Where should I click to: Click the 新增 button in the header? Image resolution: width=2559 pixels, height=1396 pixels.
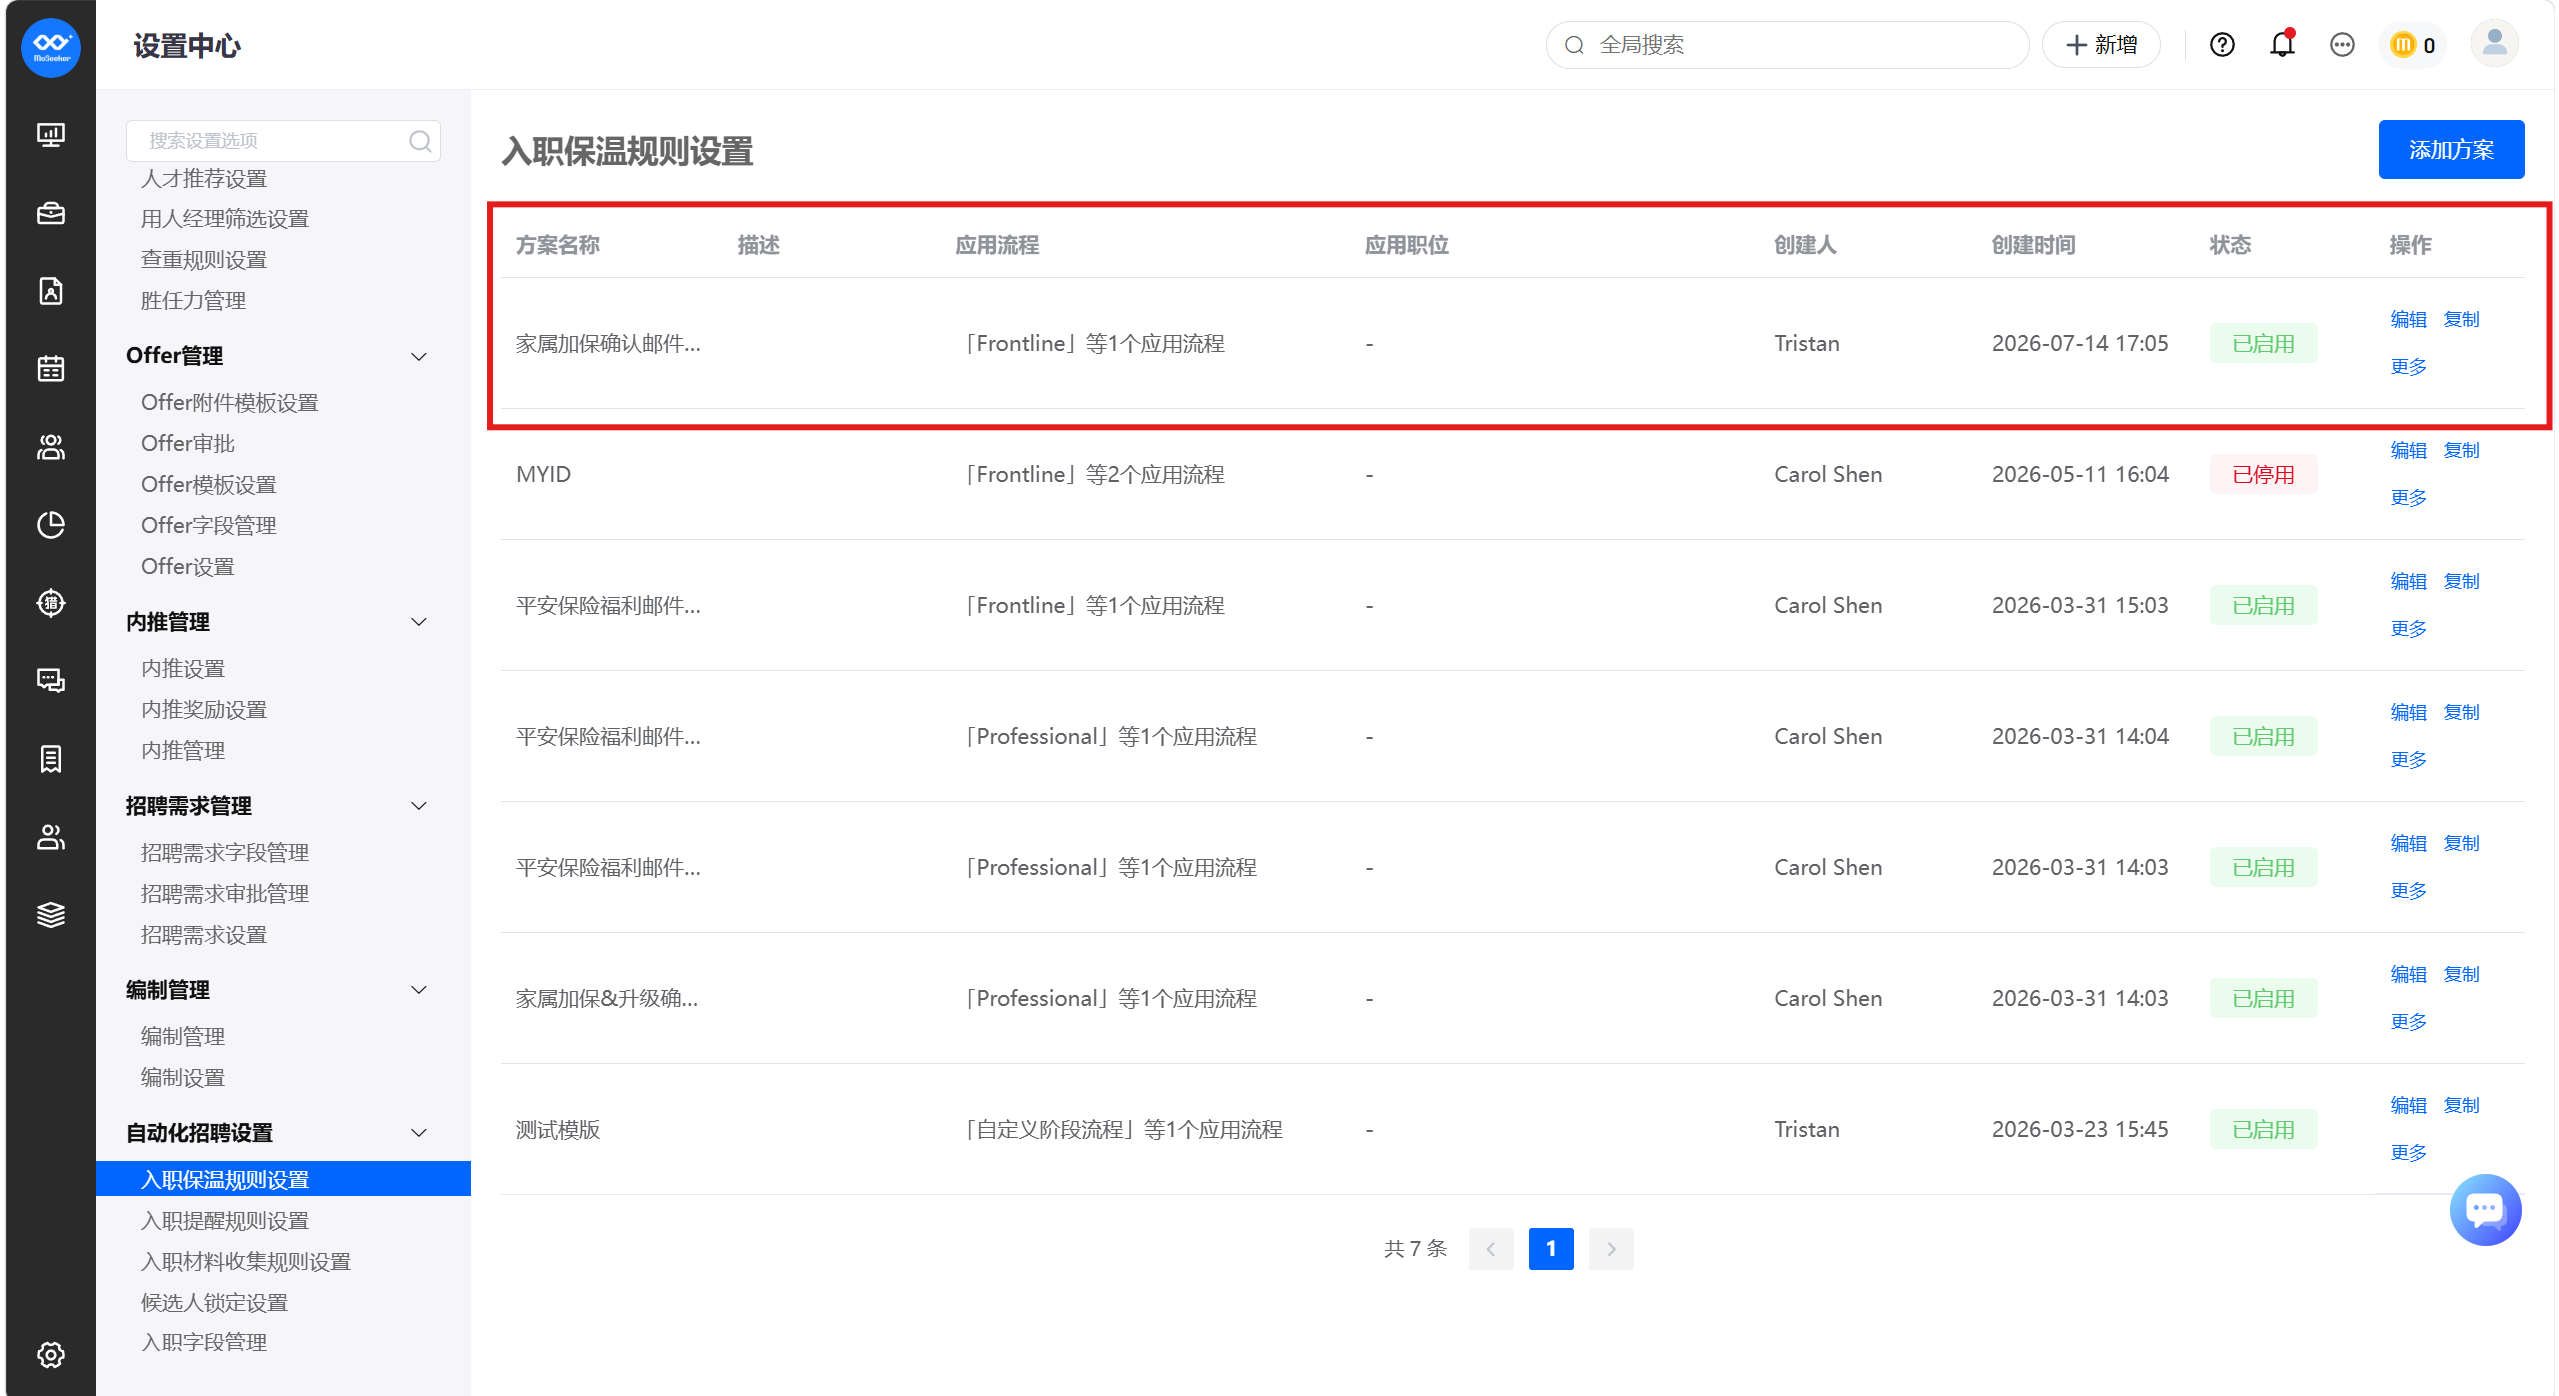pyautogui.click(x=2101, y=45)
